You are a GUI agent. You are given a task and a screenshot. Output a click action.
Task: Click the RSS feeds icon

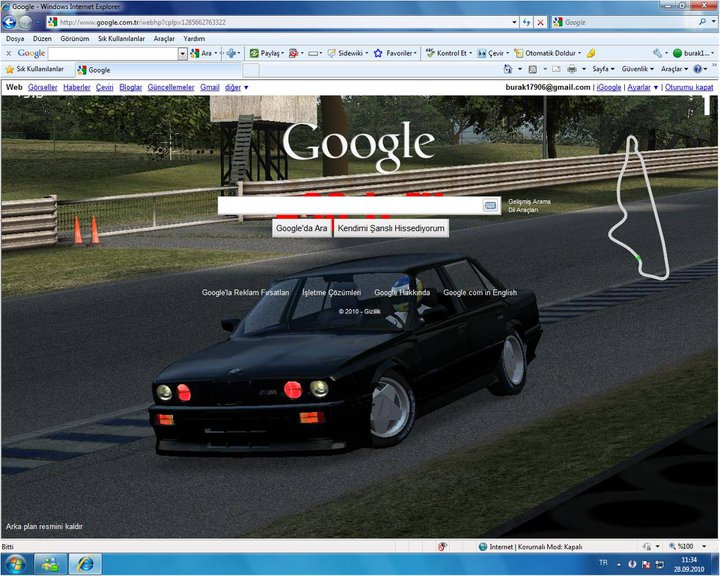(533, 69)
